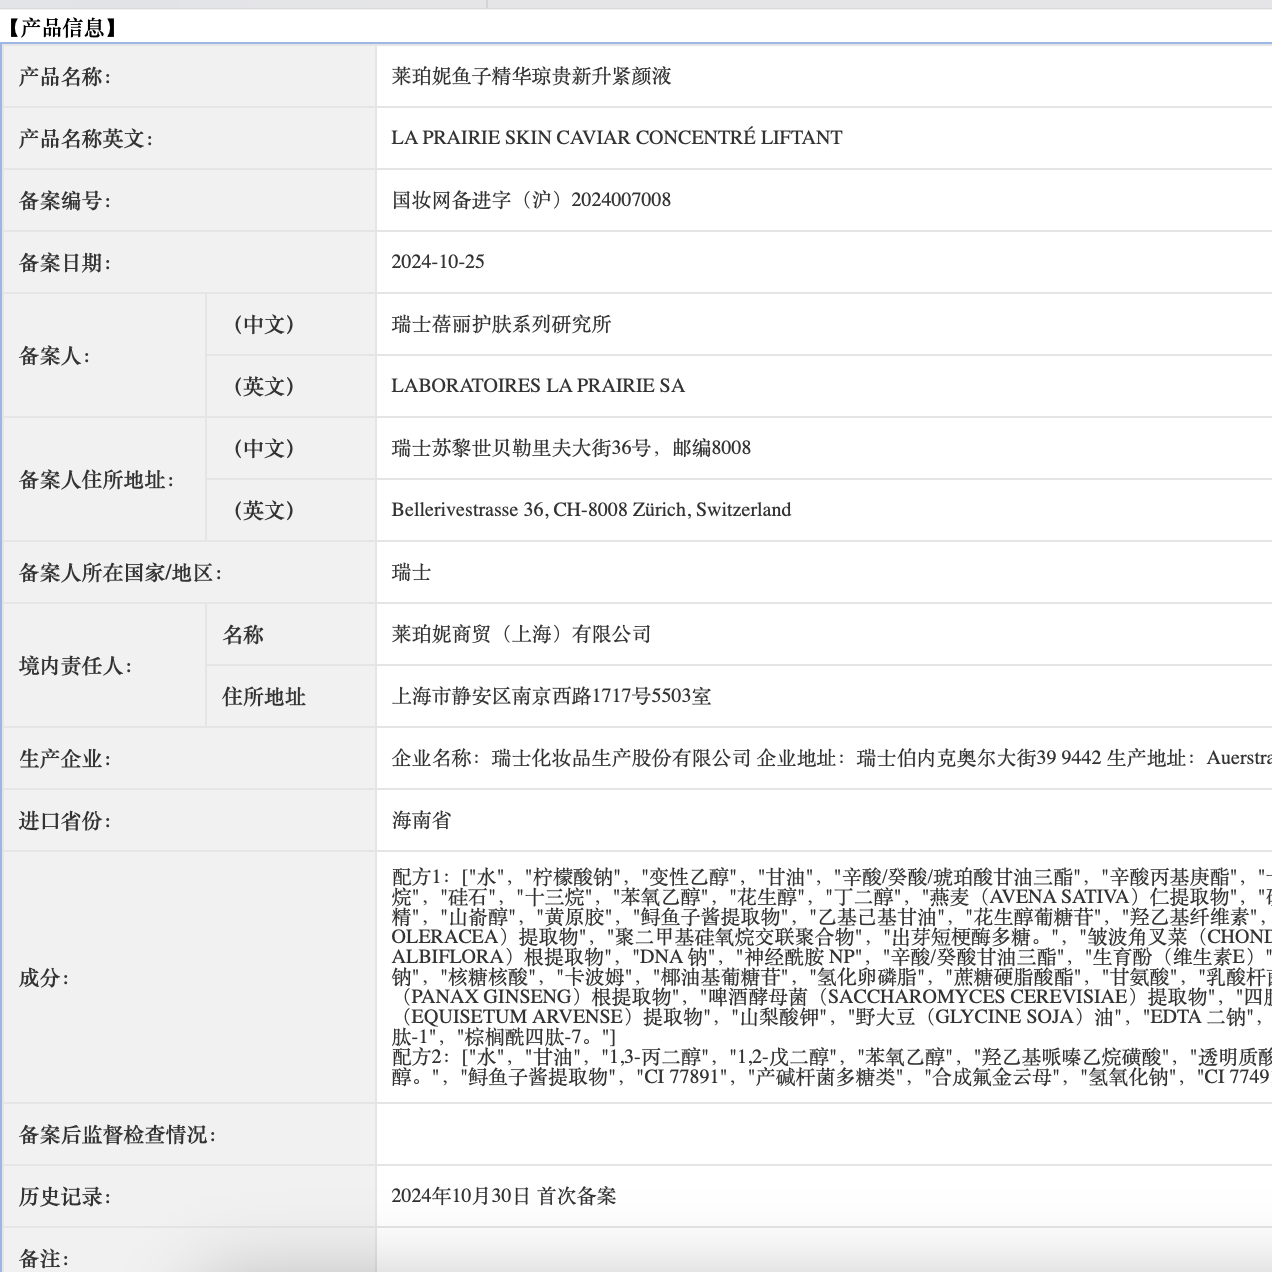Select the 备注 row label
Screen dimensions: 1272x1272
tap(42, 1258)
